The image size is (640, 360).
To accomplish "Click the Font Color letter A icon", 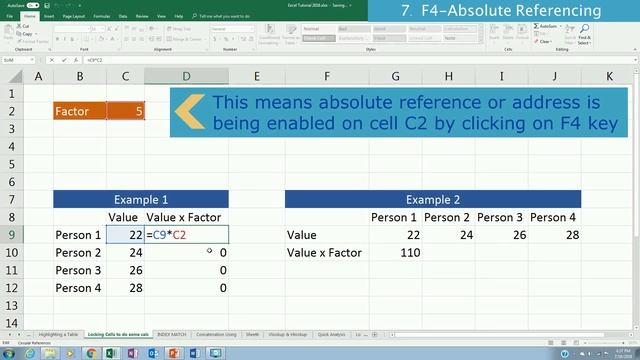I will [112, 39].
